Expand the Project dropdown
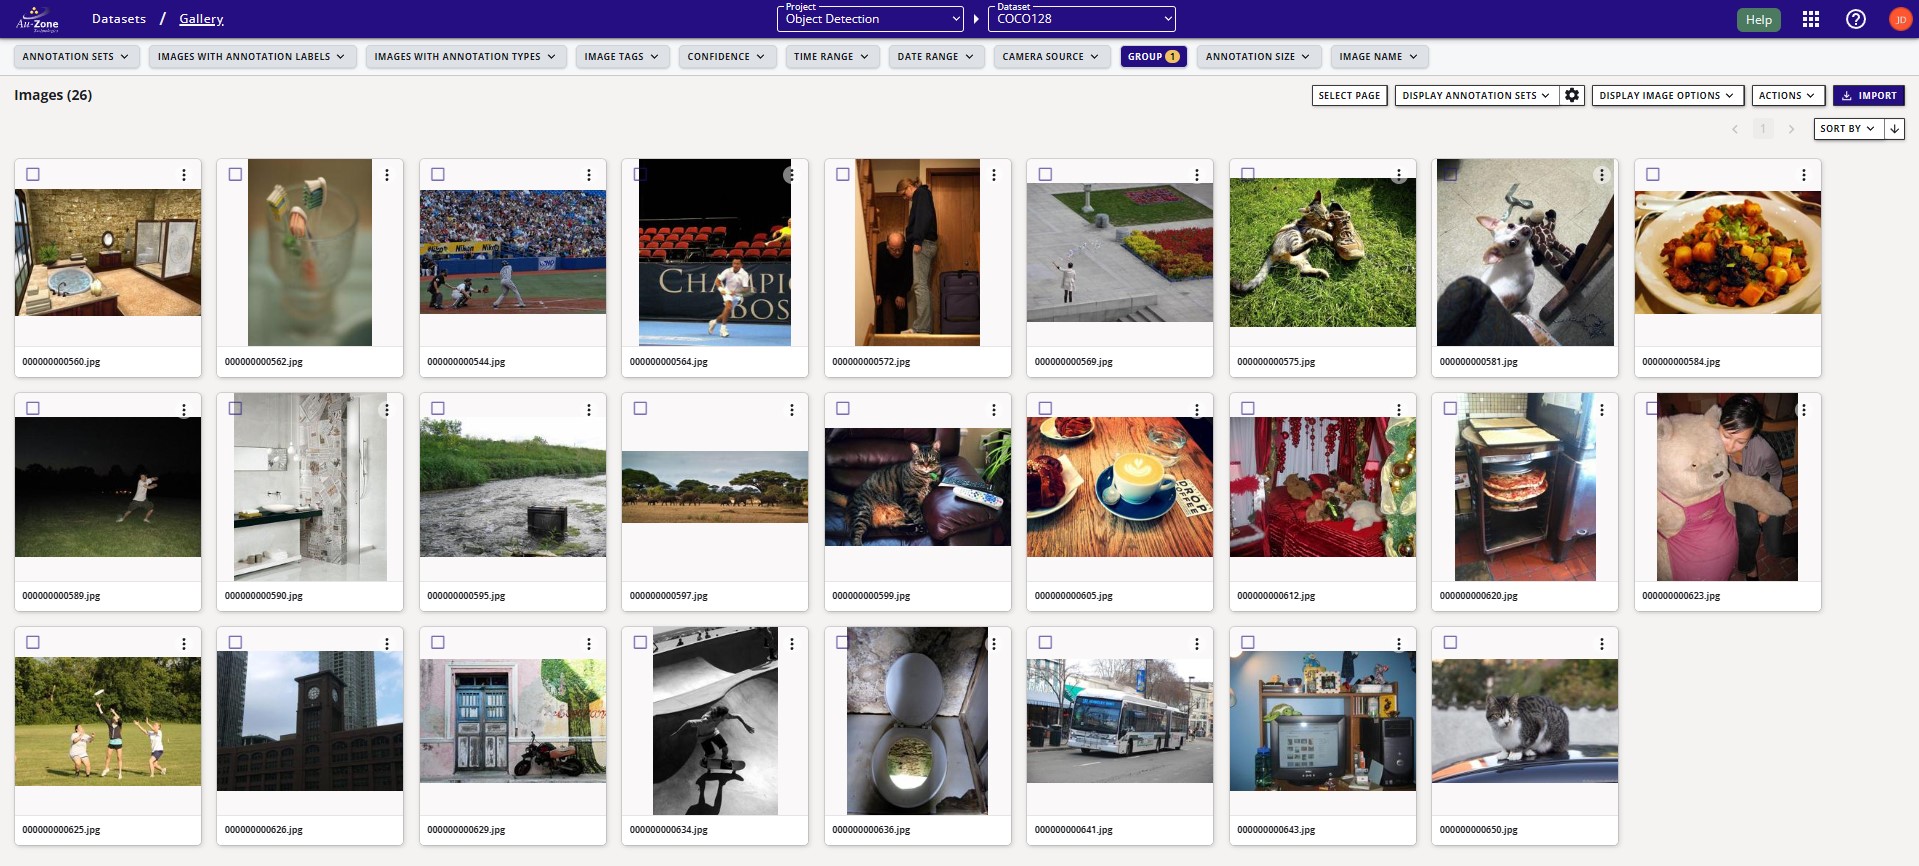This screenshot has height=866, width=1919. pyautogui.click(x=872, y=19)
